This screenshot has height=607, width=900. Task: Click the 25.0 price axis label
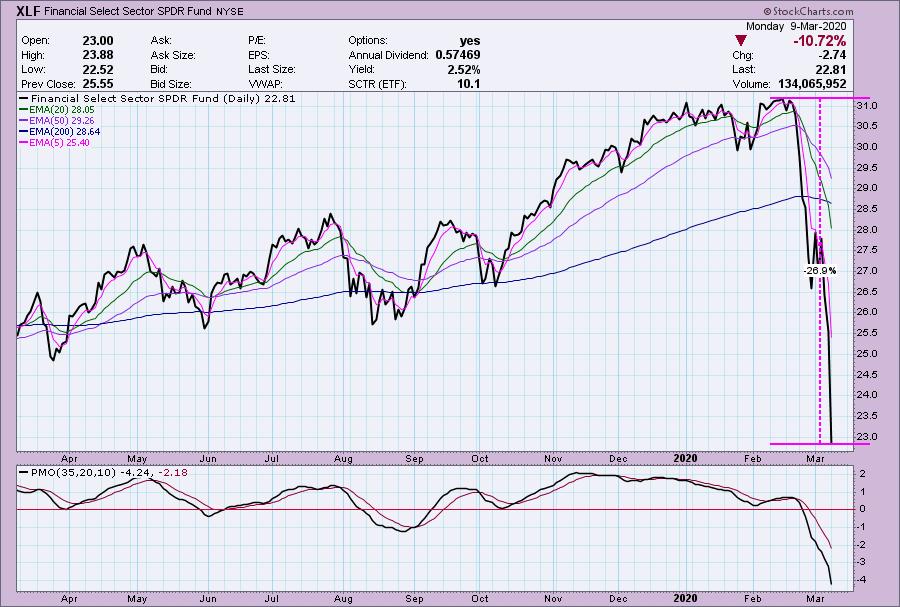coord(867,353)
